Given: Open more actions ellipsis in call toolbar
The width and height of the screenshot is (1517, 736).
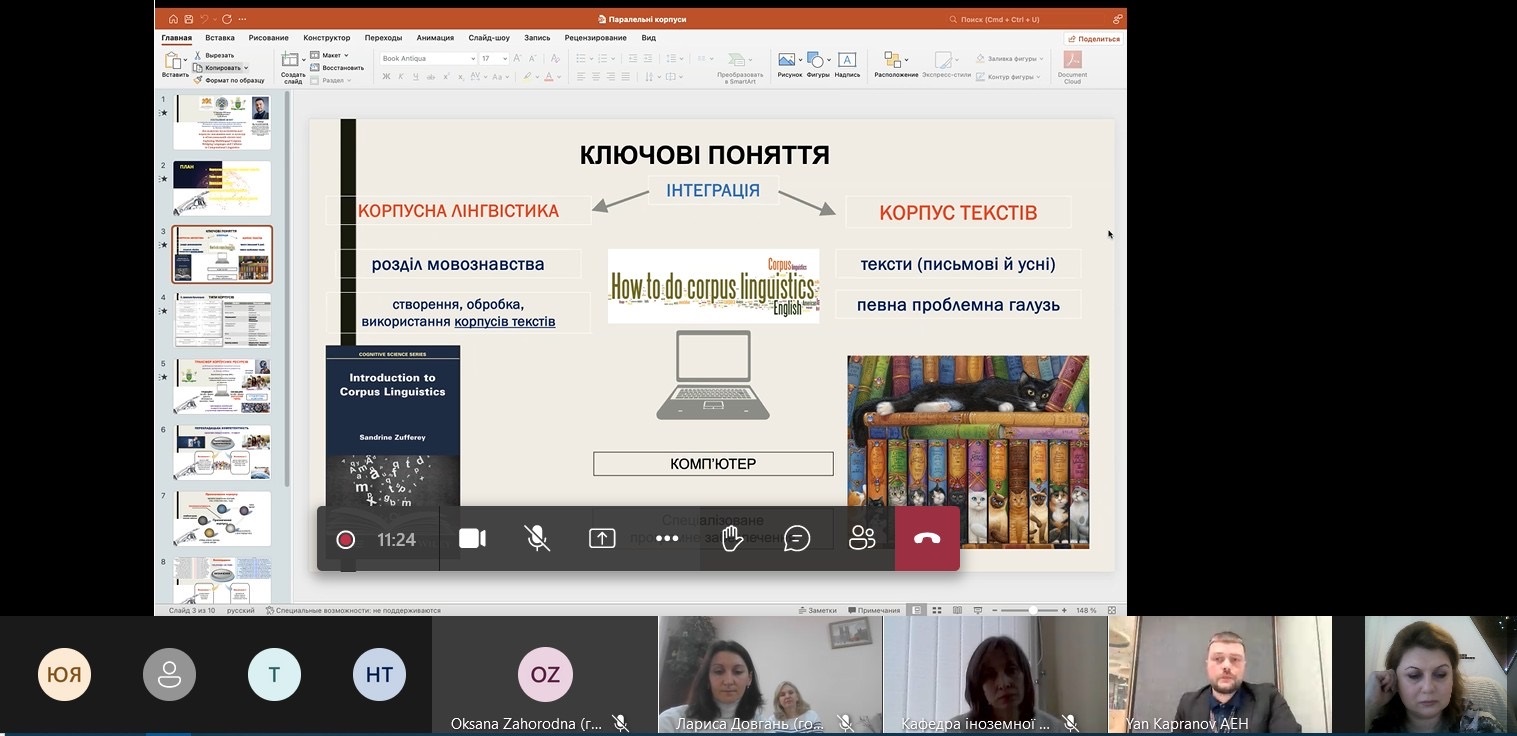Looking at the screenshot, I should pos(667,539).
